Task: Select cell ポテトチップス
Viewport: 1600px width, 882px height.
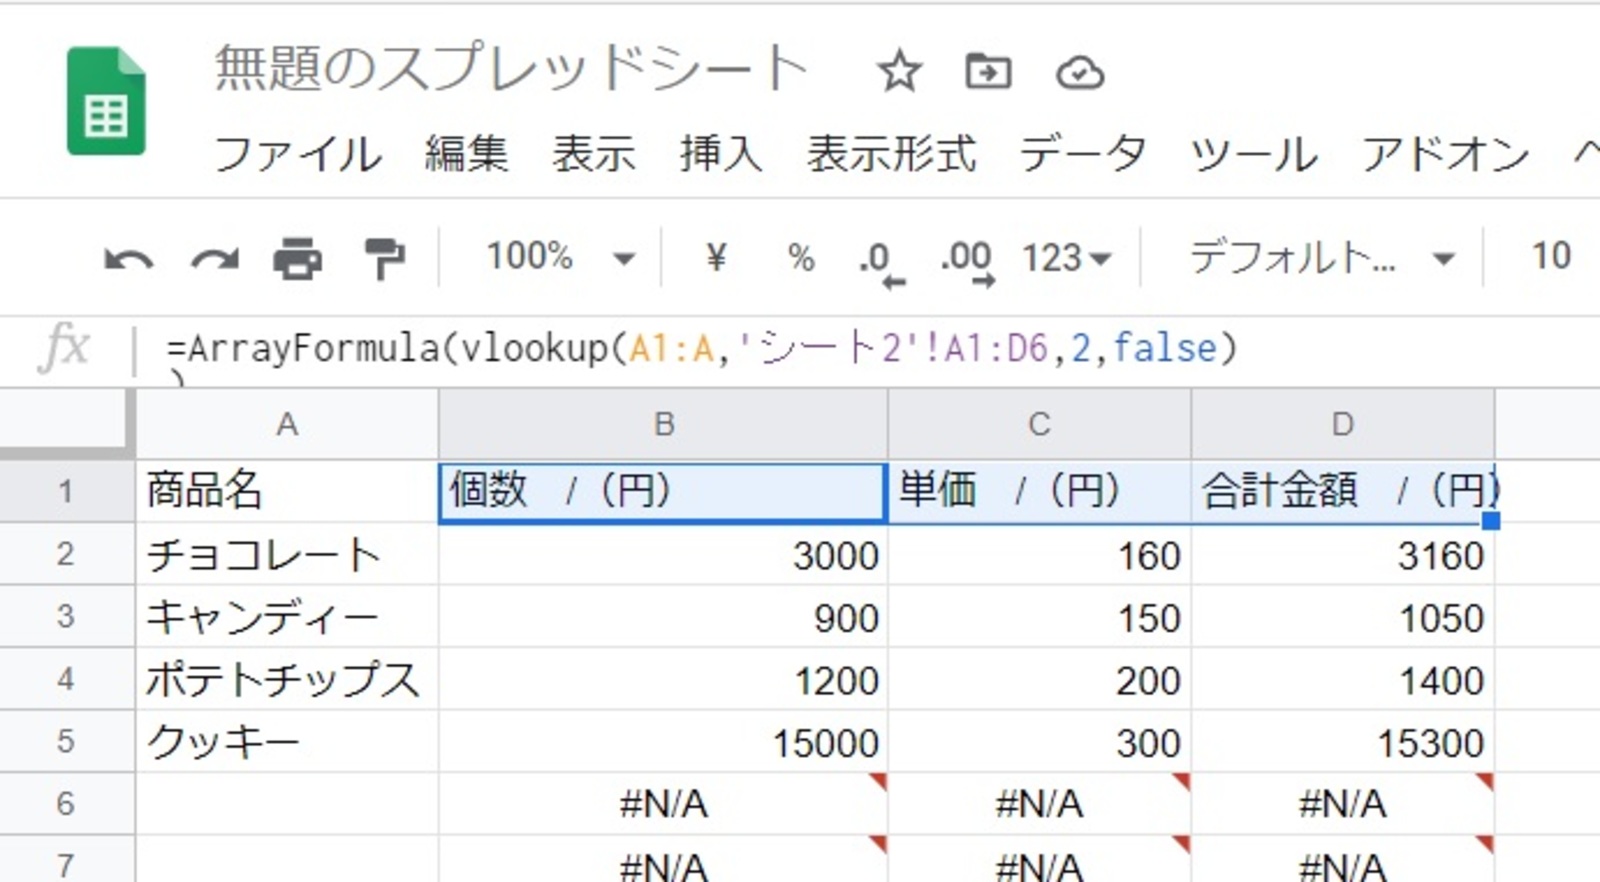Action: 287,679
